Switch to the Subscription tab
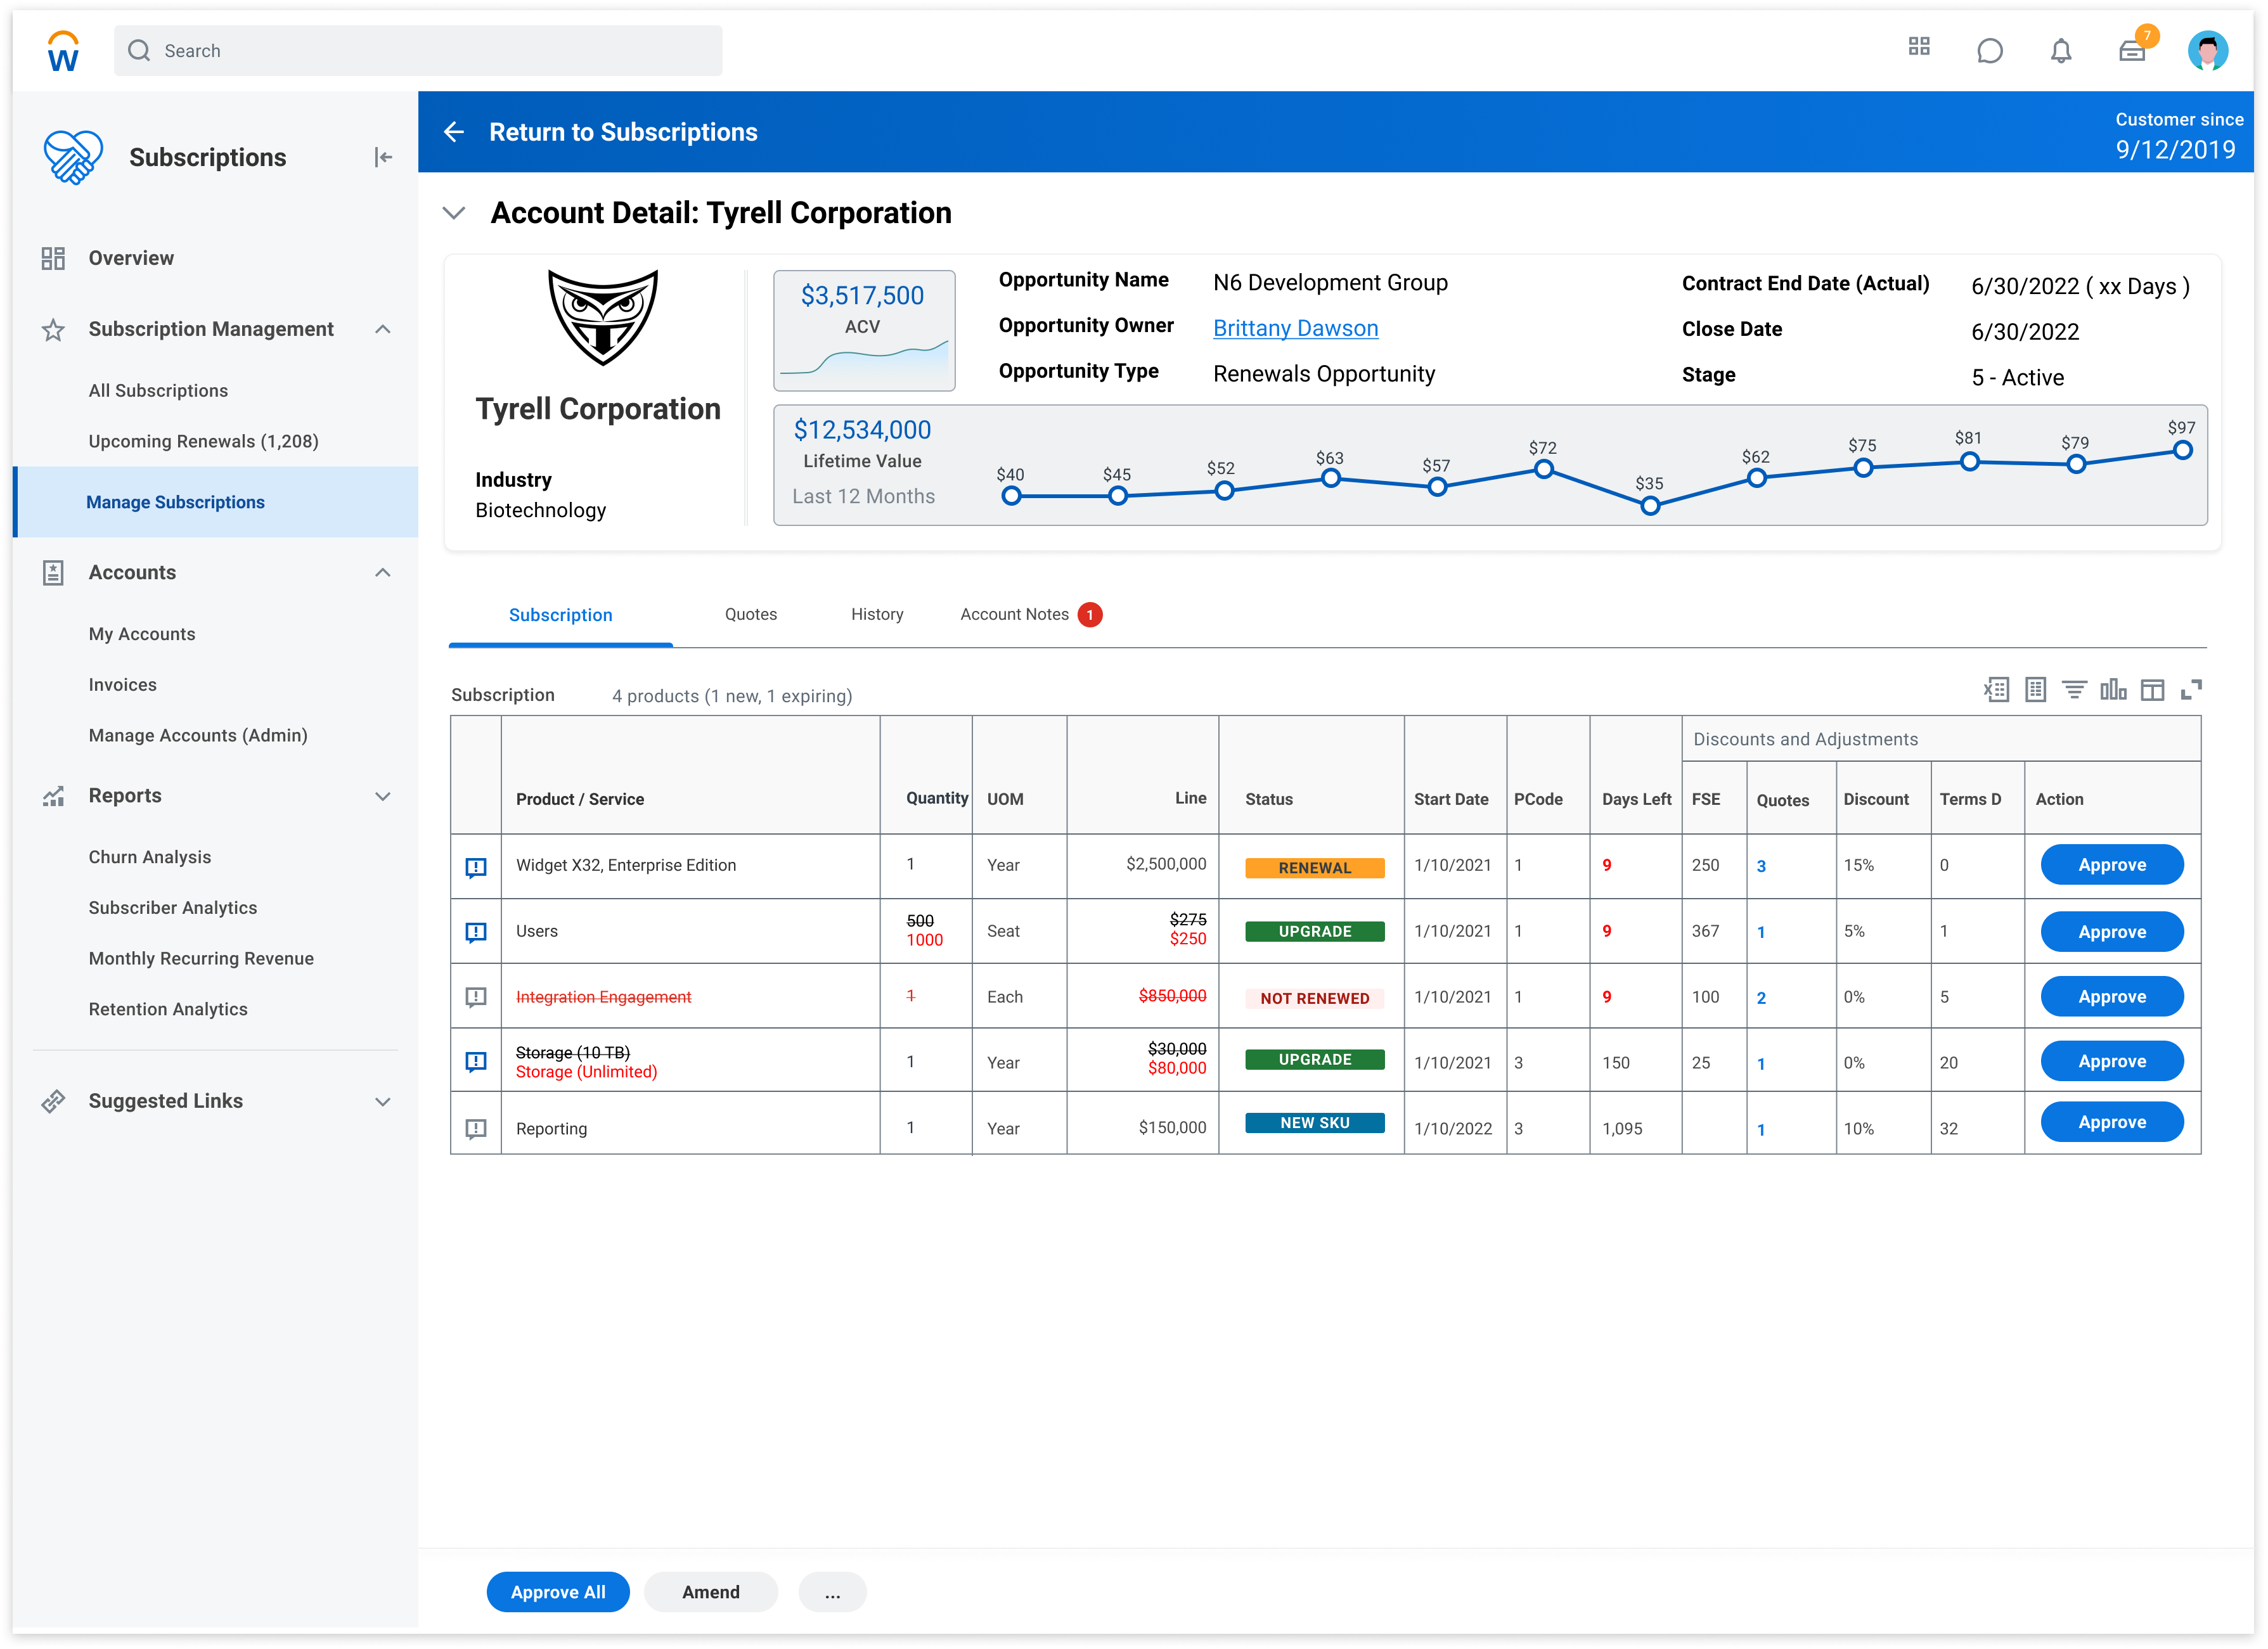2268x1649 pixels. (x=560, y=615)
